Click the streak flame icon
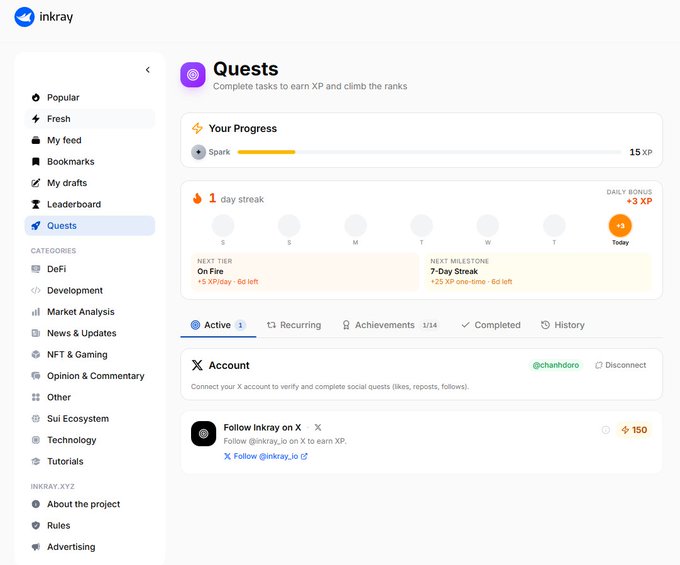The height and width of the screenshot is (565, 680). pyautogui.click(x=197, y=199)
